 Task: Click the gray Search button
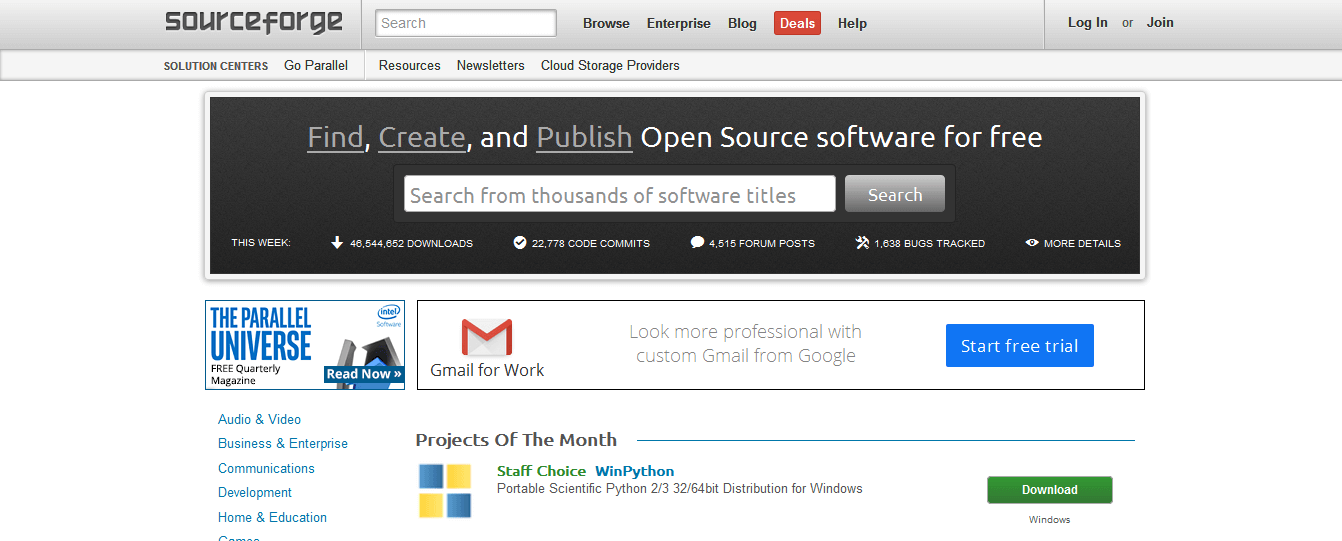click(895, 194)
